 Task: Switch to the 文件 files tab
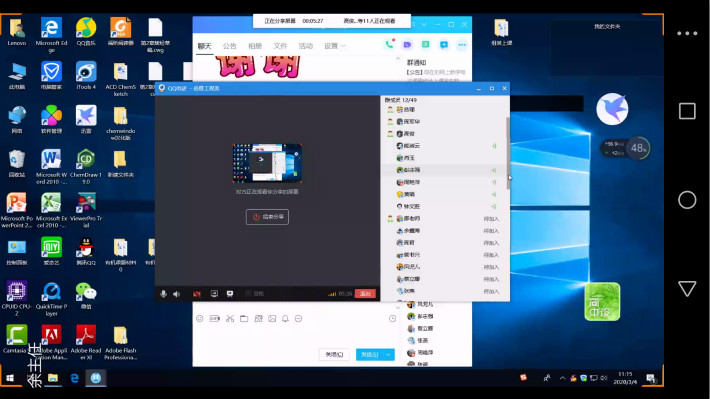pyautogui.click(x=280, y=46)
